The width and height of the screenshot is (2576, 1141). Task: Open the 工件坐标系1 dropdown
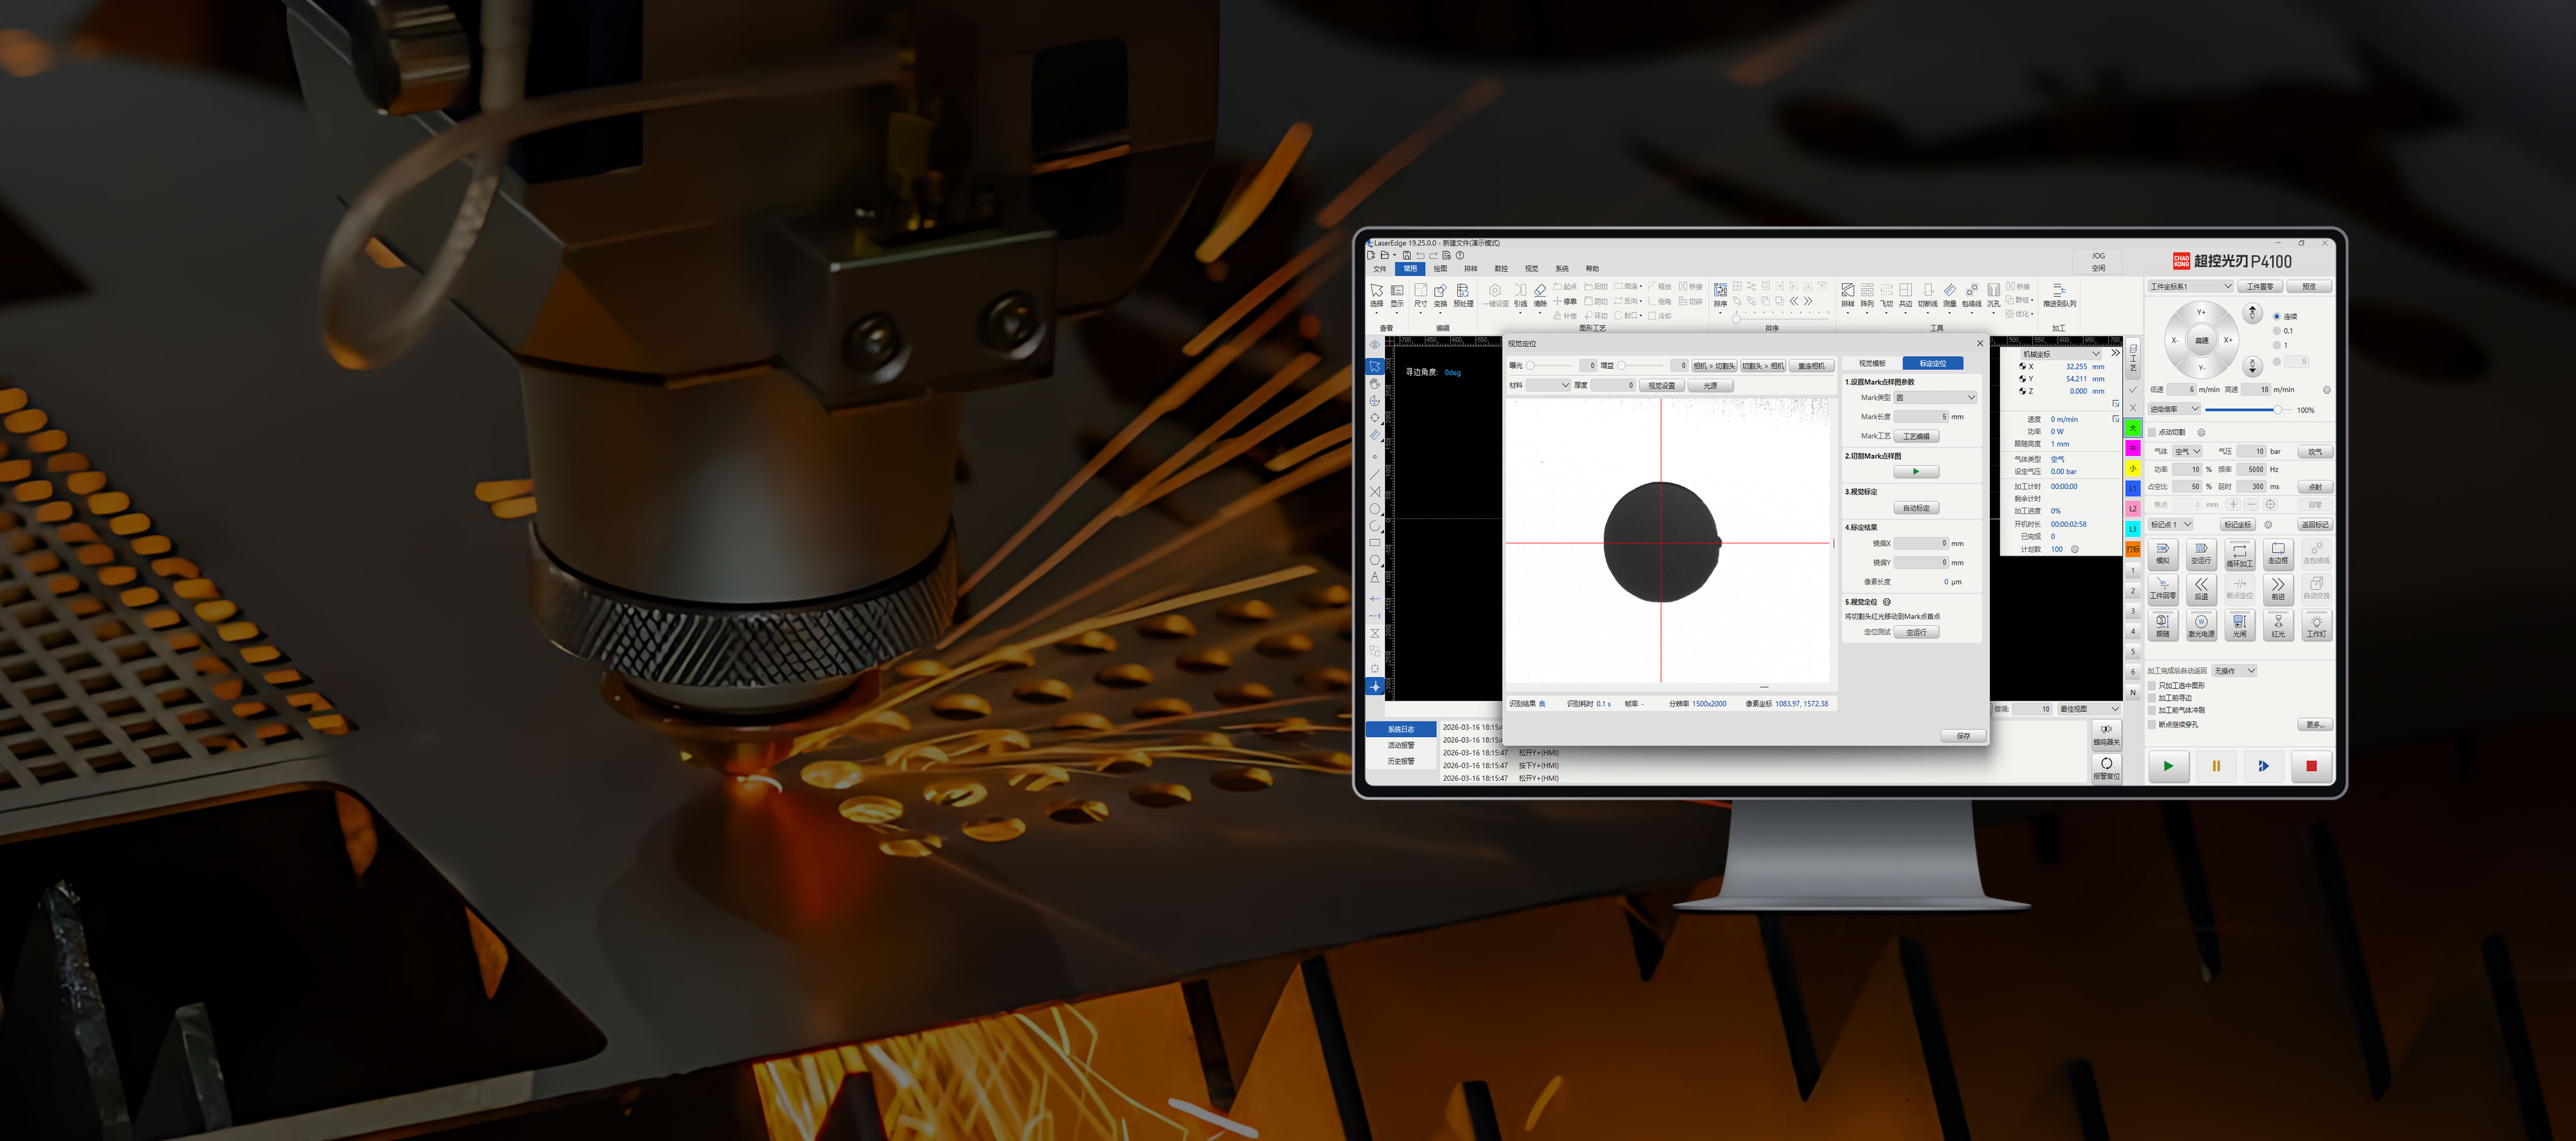pyautogui.click(x=2190, y=287)
